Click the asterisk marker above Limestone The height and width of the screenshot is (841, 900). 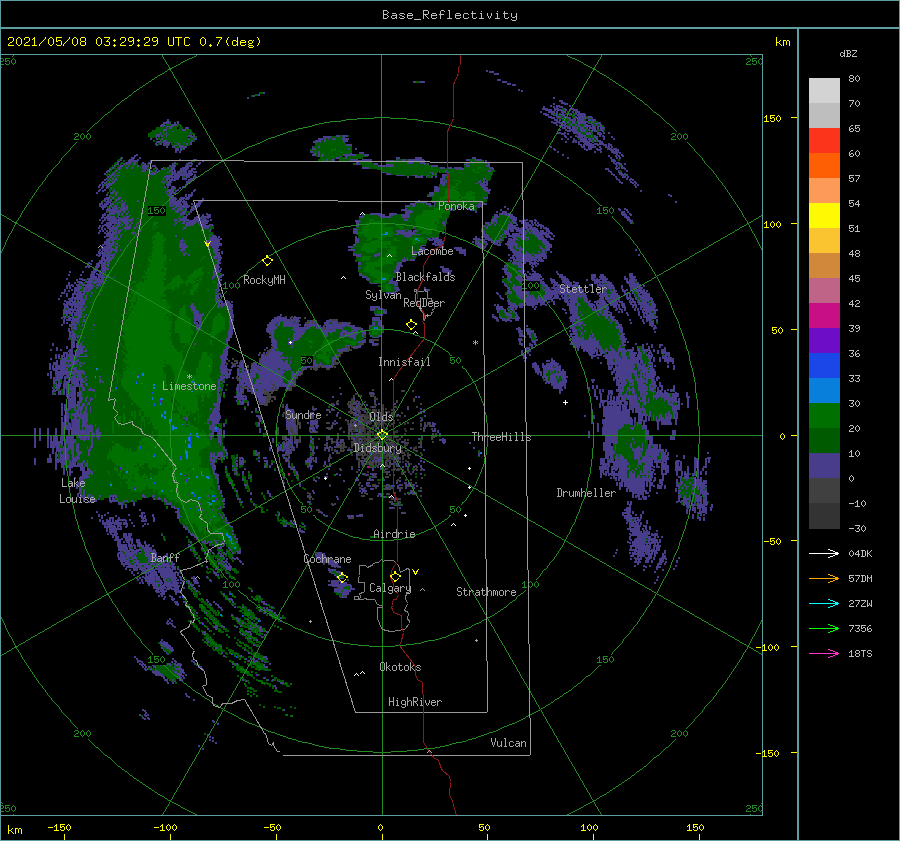click(x=189, y=377)
